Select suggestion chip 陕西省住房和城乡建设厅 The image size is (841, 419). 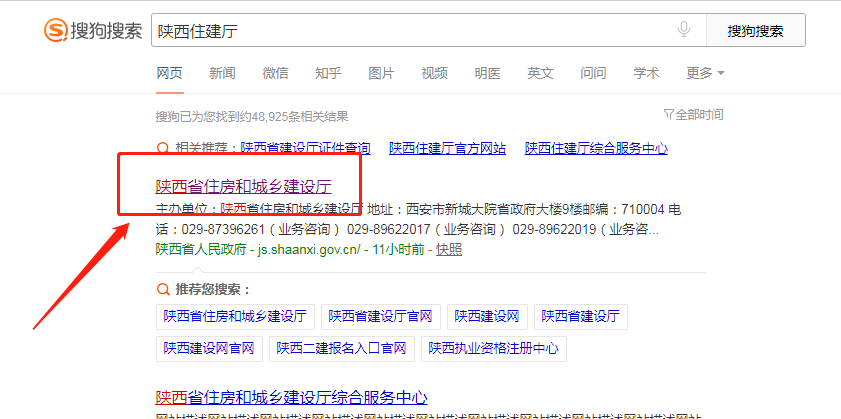point(235,317)
